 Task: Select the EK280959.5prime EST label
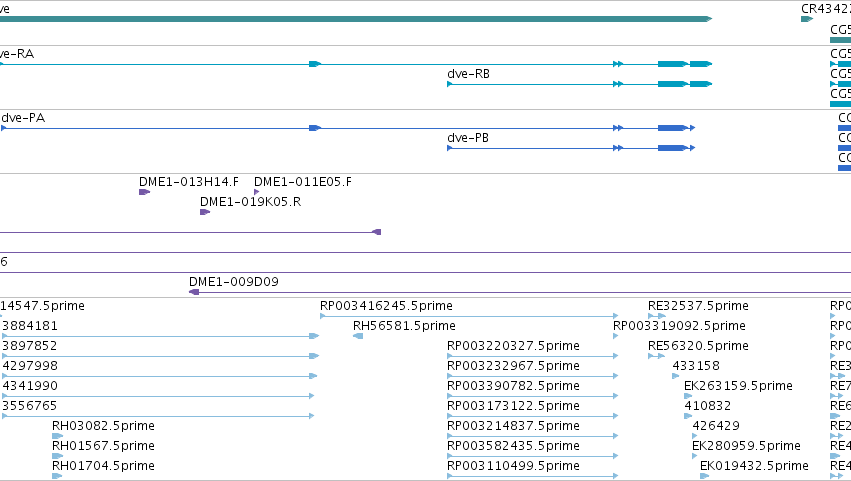click(x=746, y=446)
